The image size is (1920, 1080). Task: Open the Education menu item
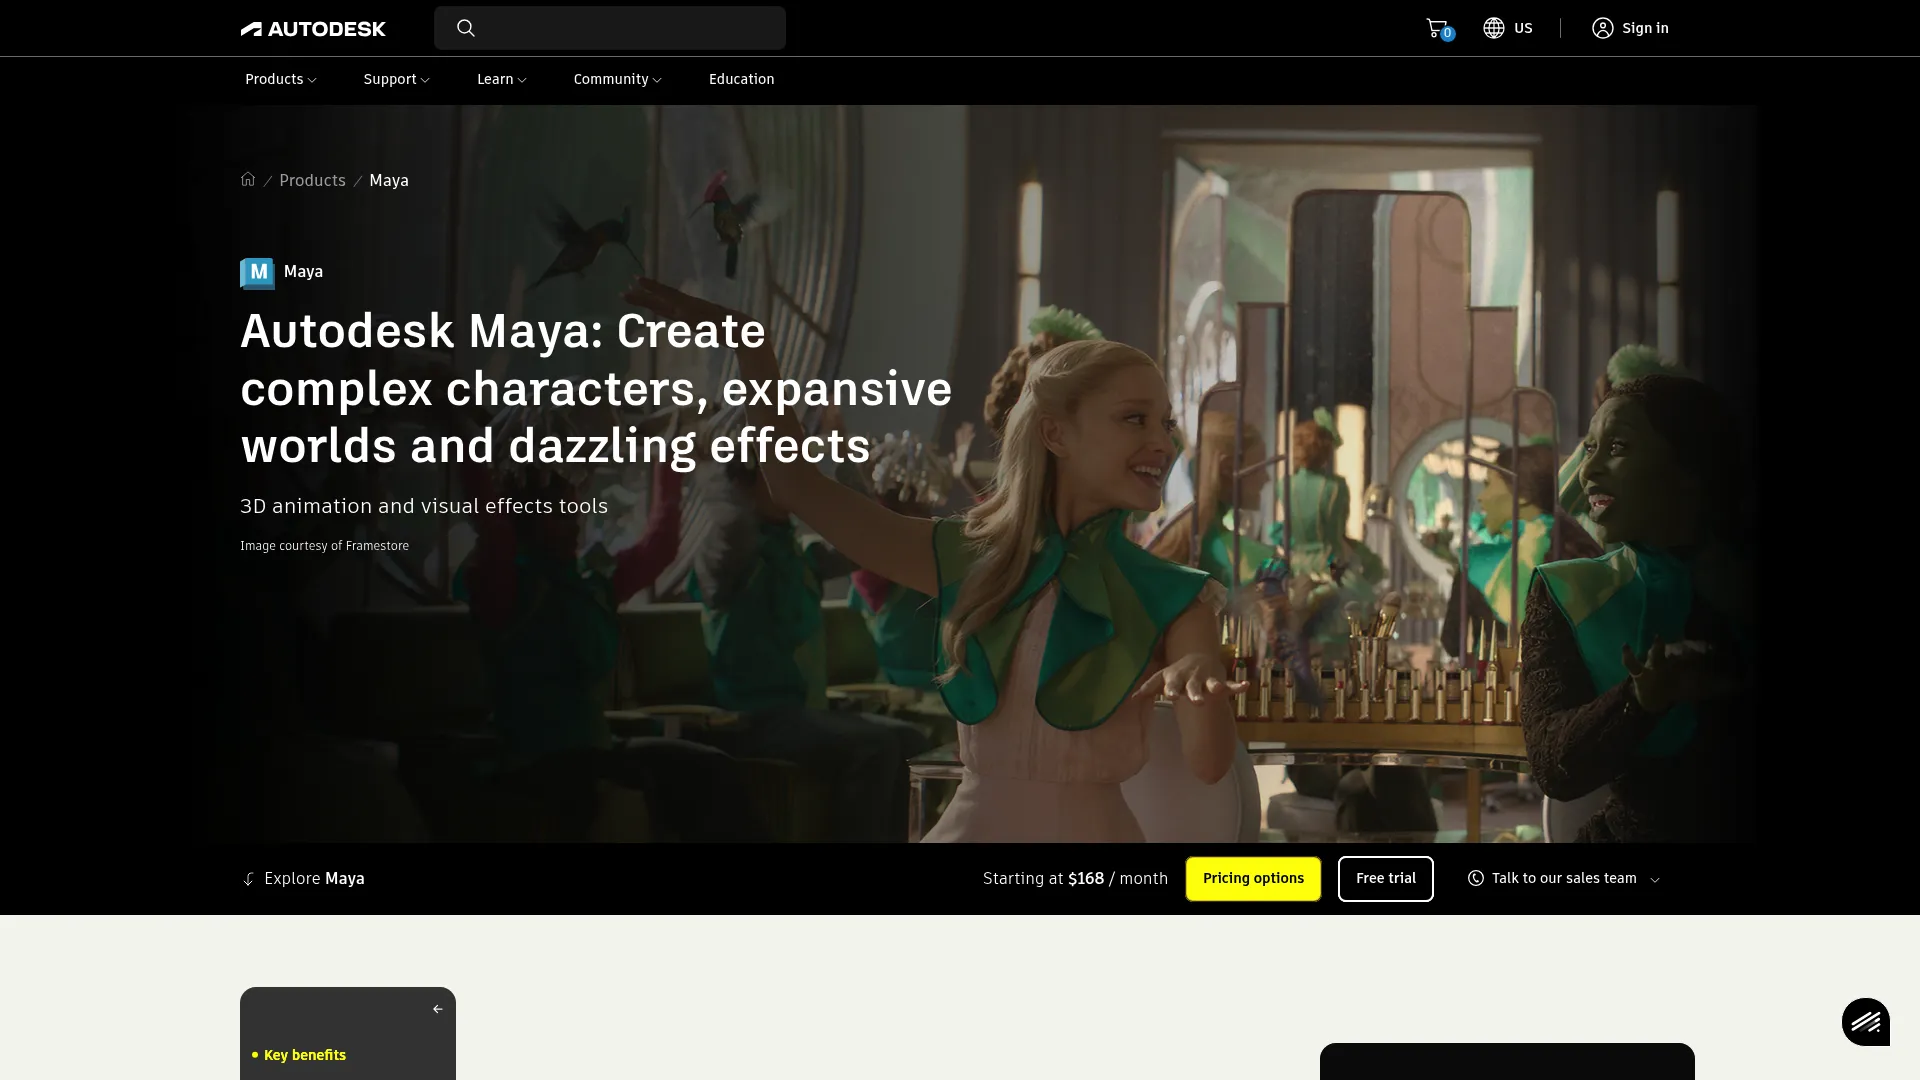click(x=741, y=79)
